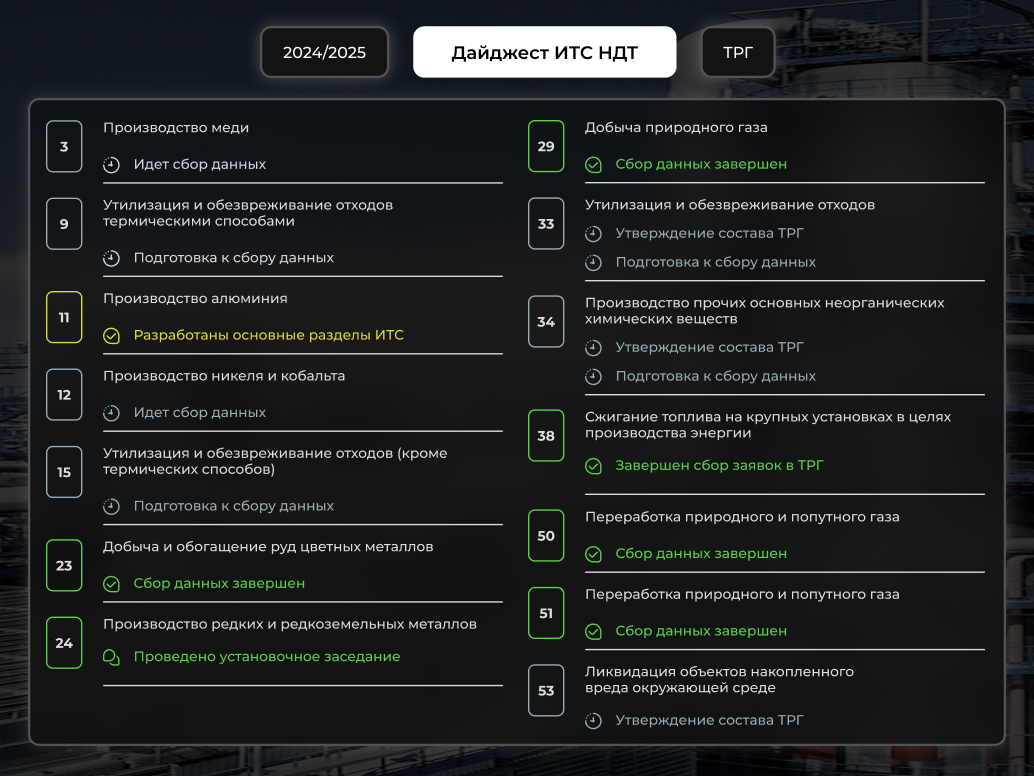Click number badge 12 for nickel and cobalt
The height and width of the screenshot is (776, 1034).
click(x=64, y=395)
